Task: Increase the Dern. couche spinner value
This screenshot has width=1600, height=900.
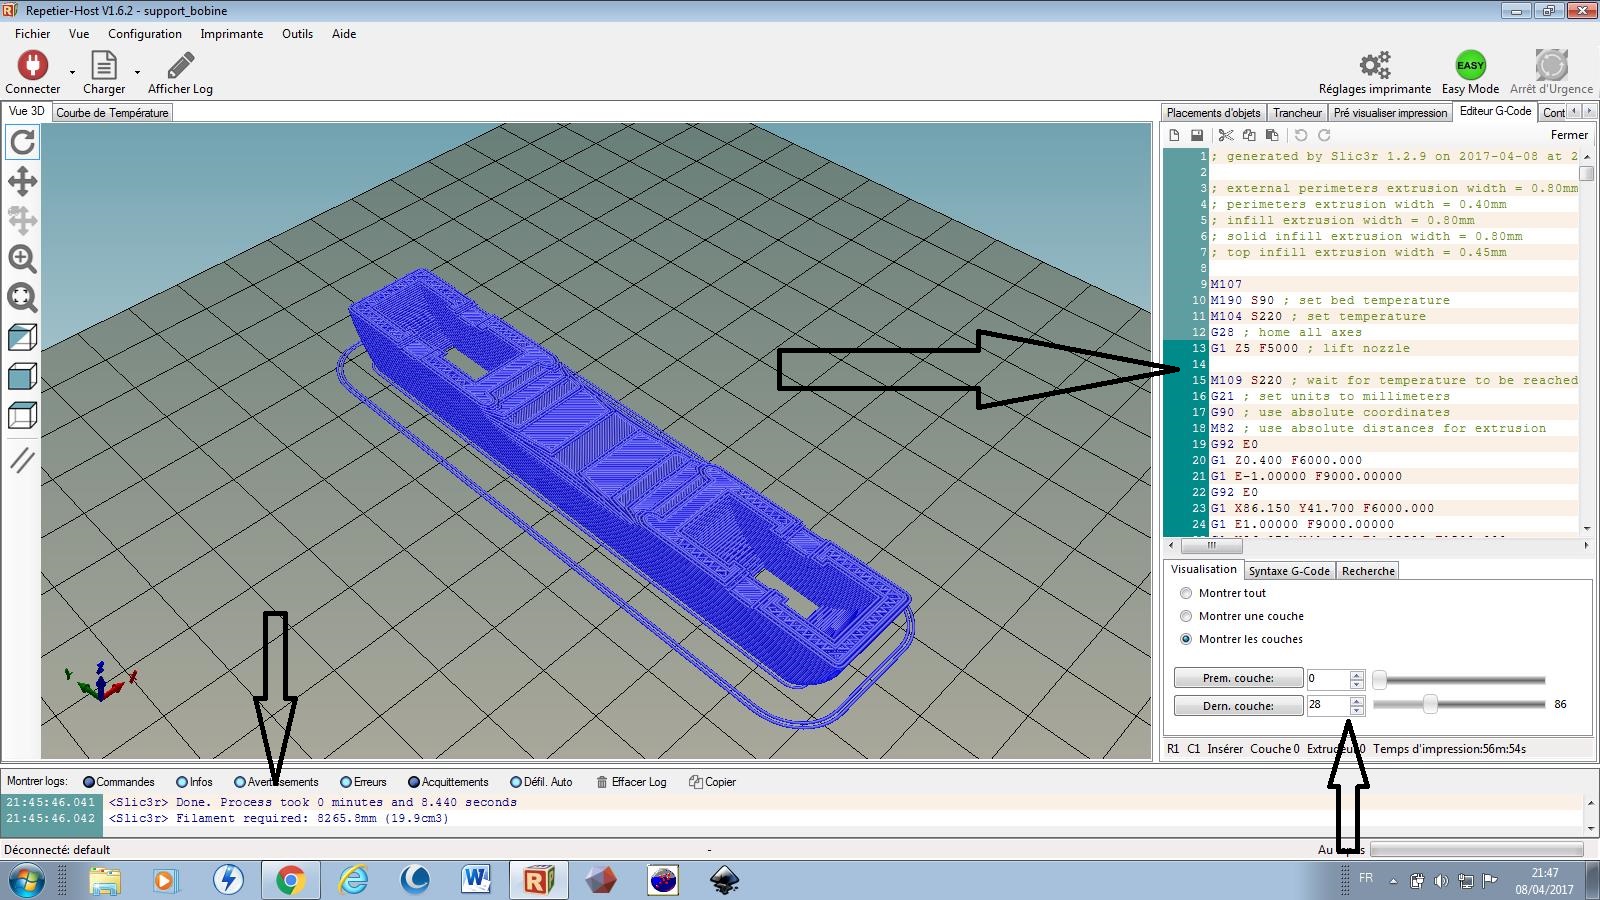Action: [x=1356, y=701]
